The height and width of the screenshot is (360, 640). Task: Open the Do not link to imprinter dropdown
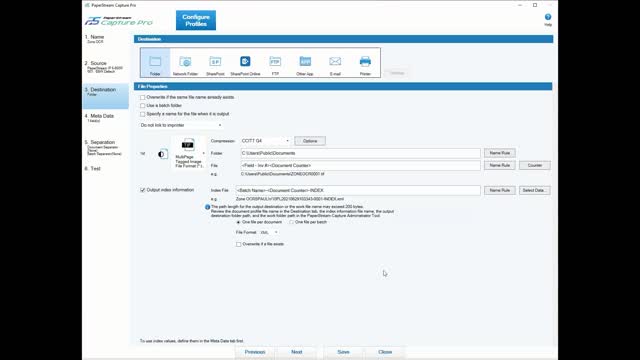181,125
